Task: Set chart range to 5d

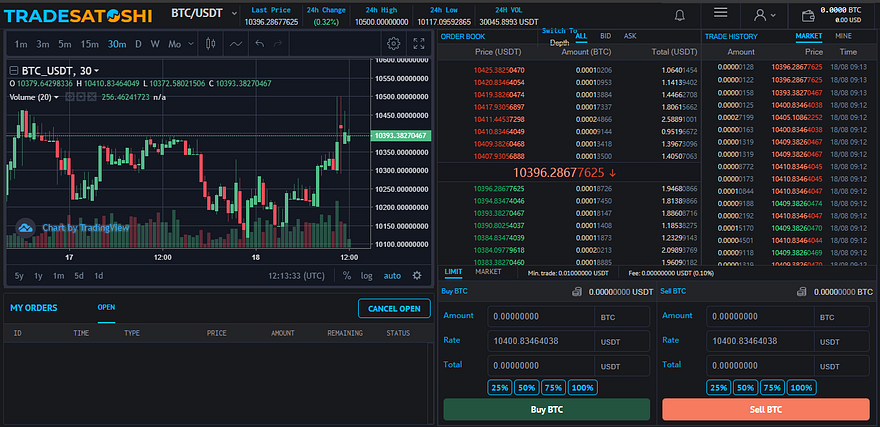Action: coord(79,276)
